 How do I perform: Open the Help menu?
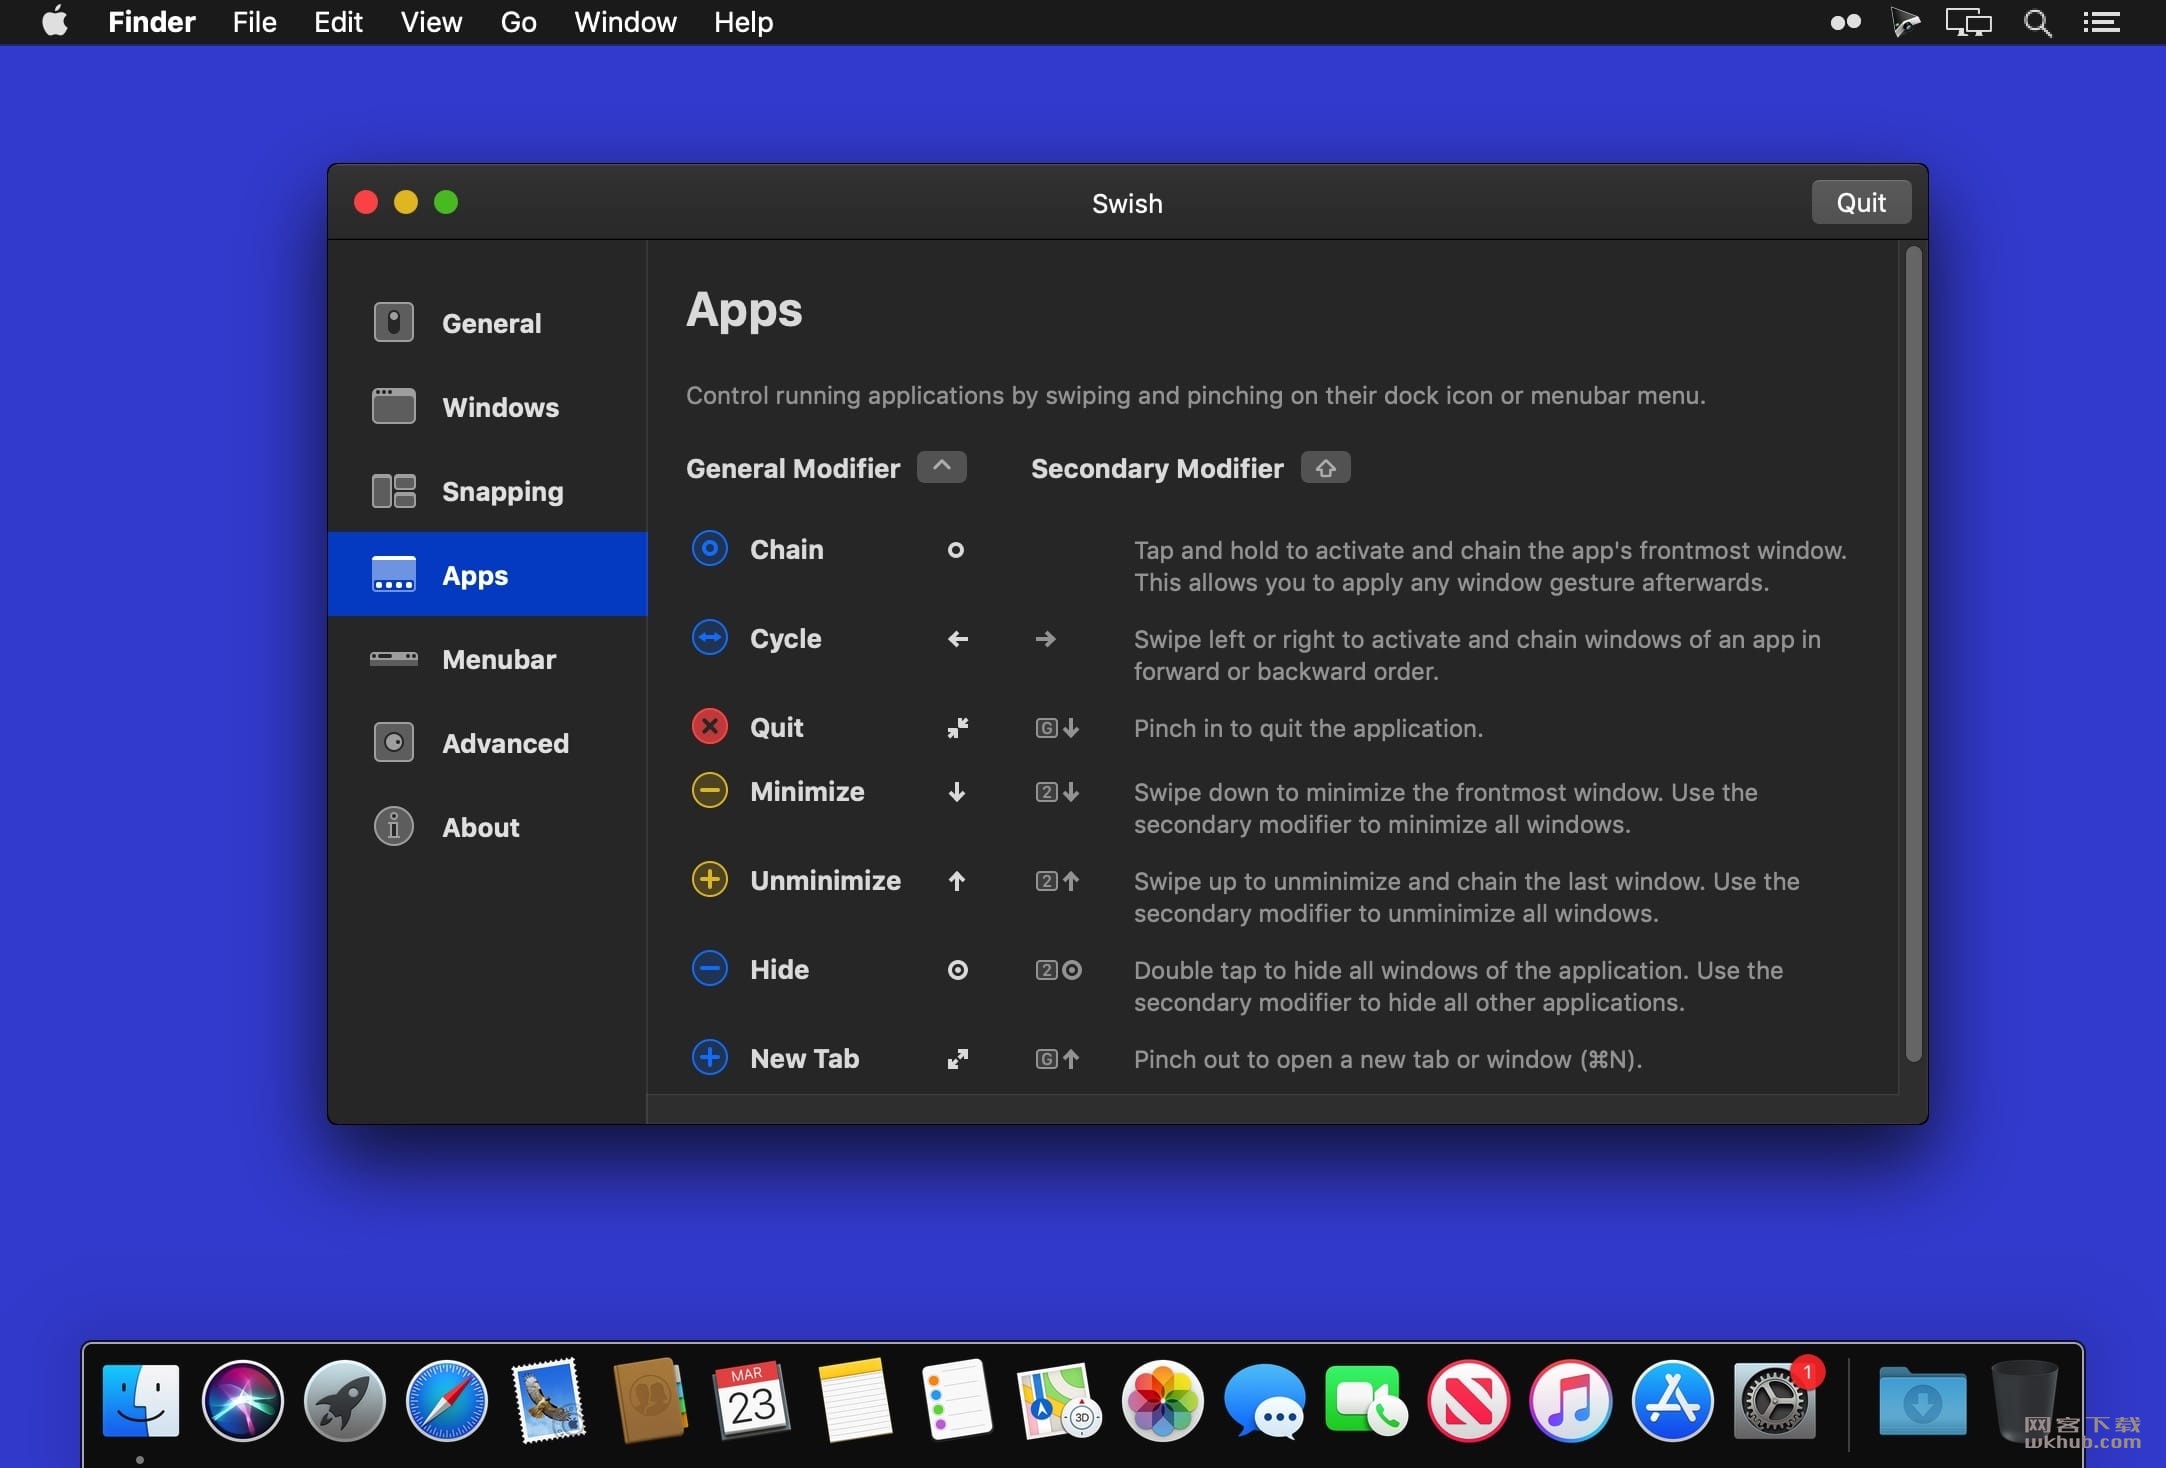pyautogui.click(x=743, y=22)
